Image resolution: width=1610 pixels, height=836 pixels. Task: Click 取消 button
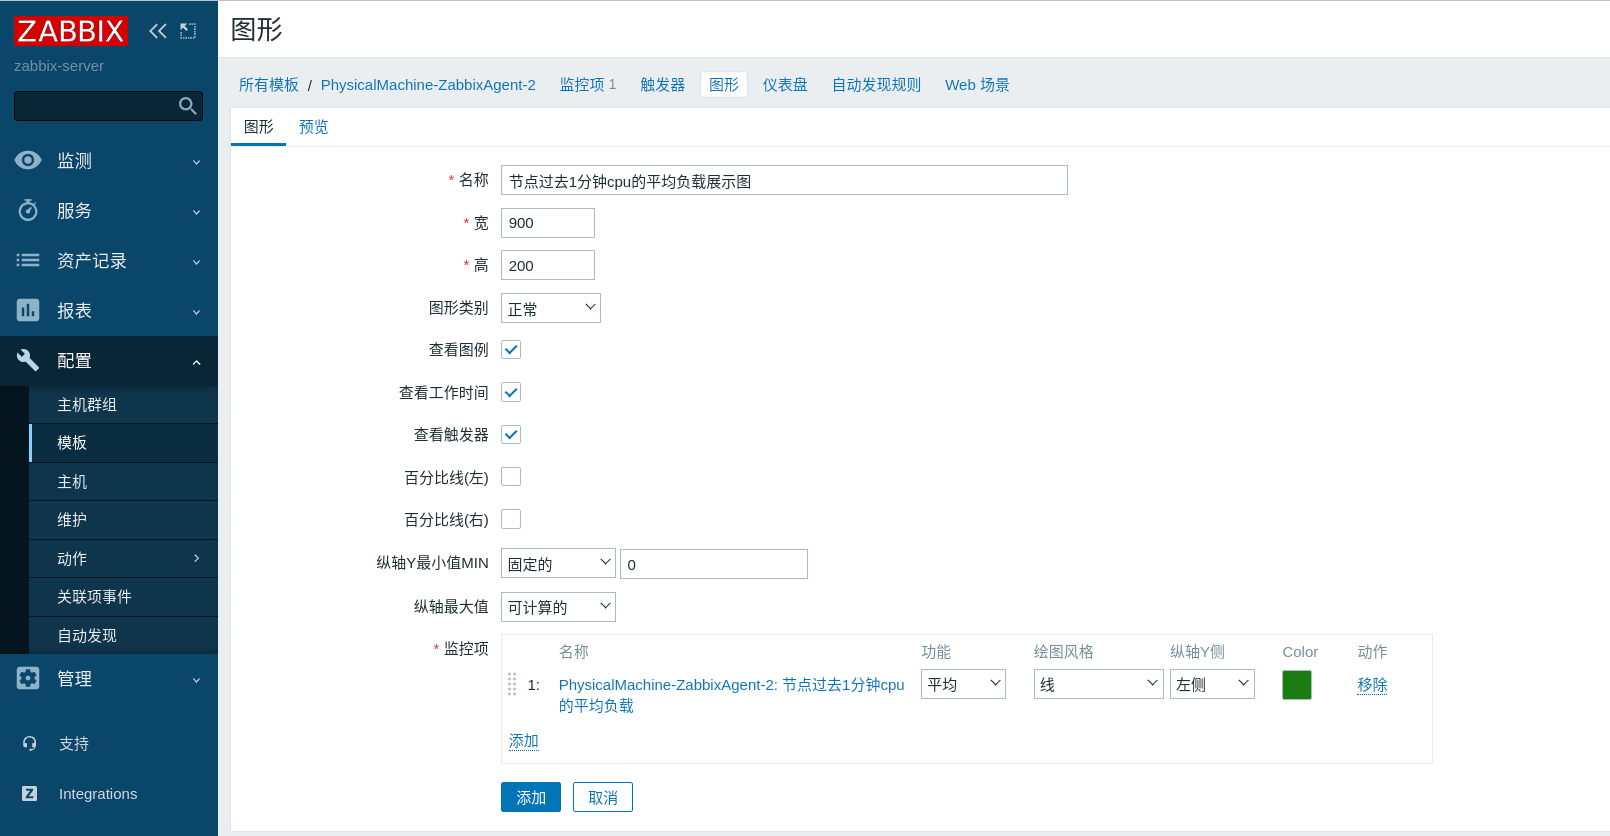603,797
